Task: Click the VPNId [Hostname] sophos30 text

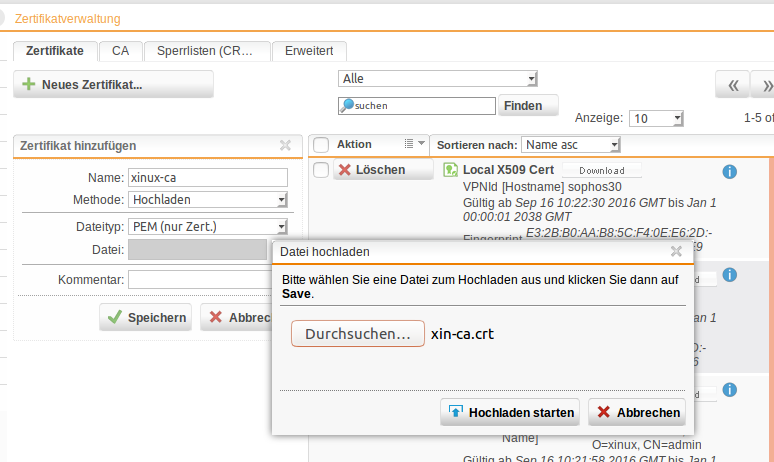Action: [x=542, y=187]
